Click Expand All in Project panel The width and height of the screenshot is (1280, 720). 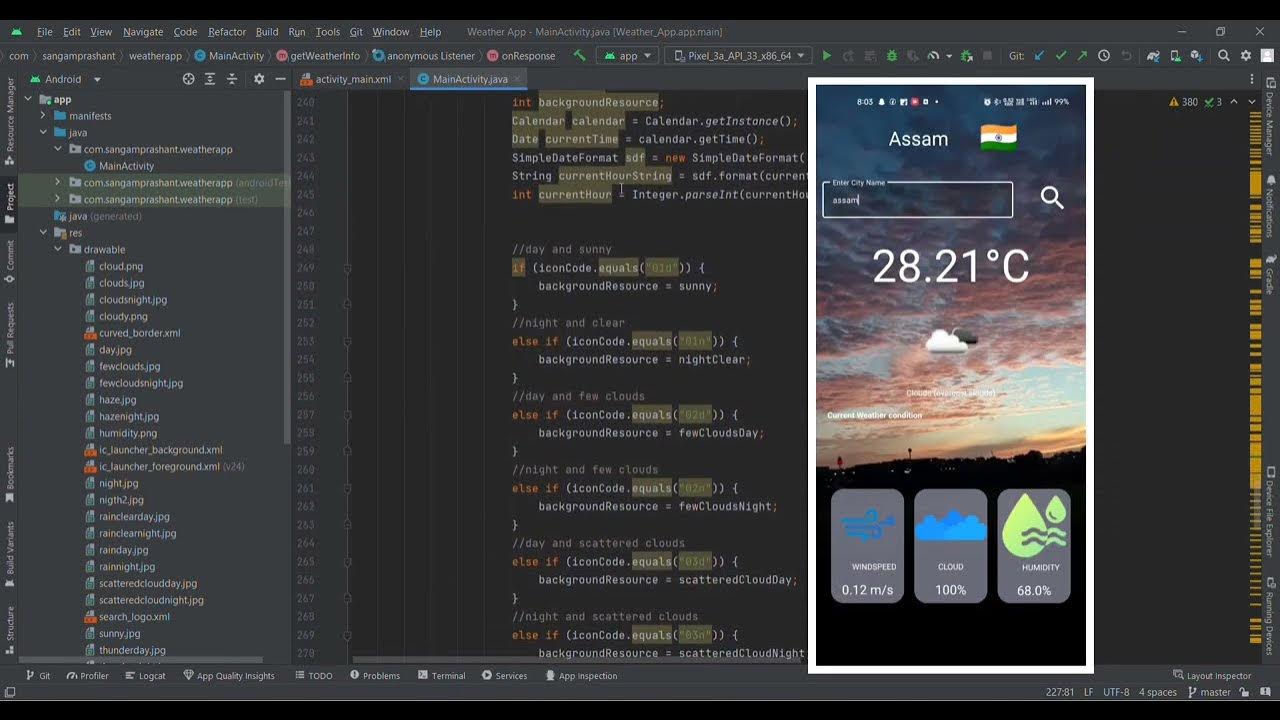[x=210, y=79]
